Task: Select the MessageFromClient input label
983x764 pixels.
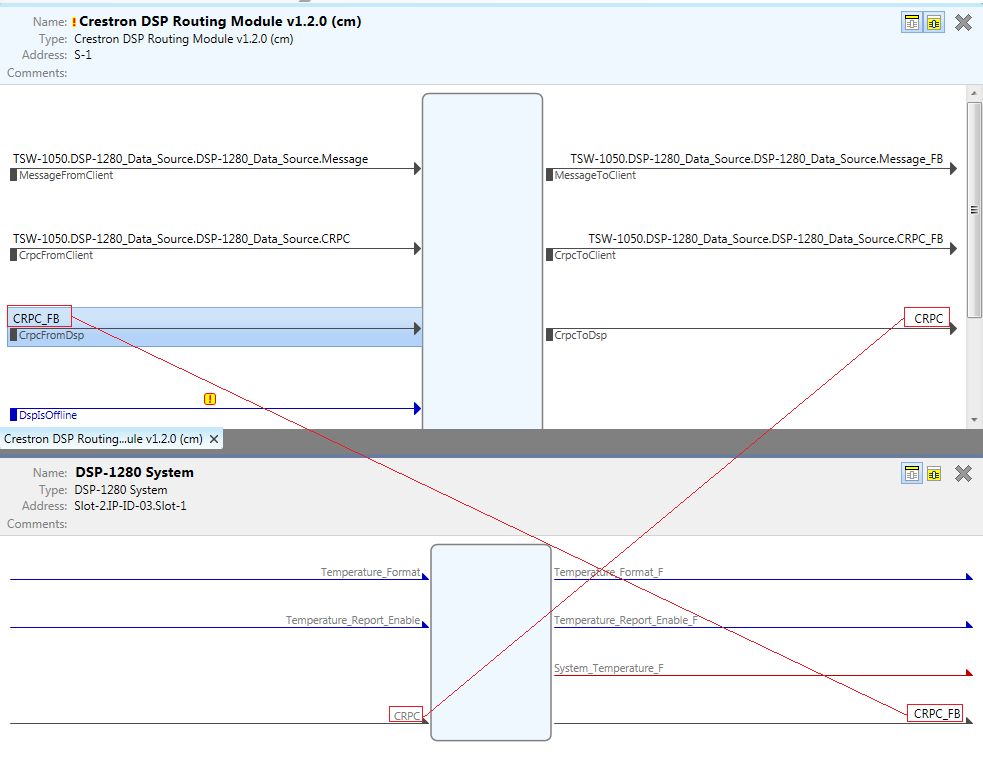Action: click(x=66, y=175)
